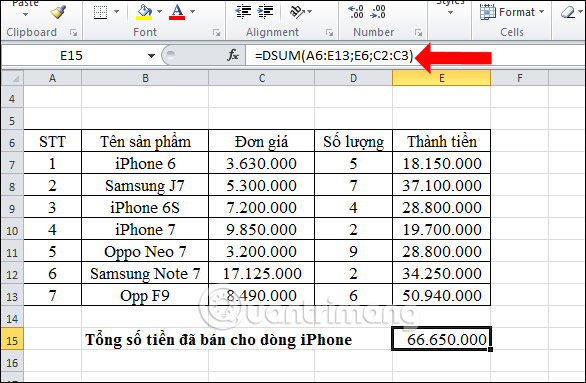This screenshot has width=586, height=383.
Task: Click the Tổng số tiền đã bán label
Action: 218,340
